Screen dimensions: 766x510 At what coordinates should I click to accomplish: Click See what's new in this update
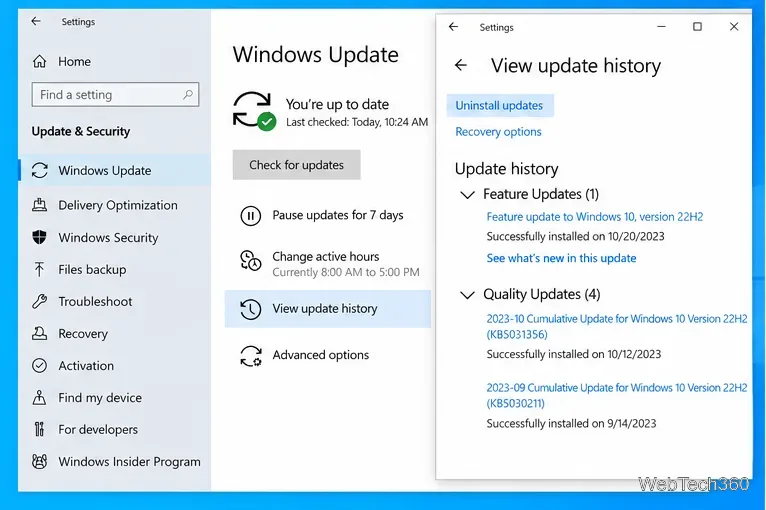click(561, 258)
